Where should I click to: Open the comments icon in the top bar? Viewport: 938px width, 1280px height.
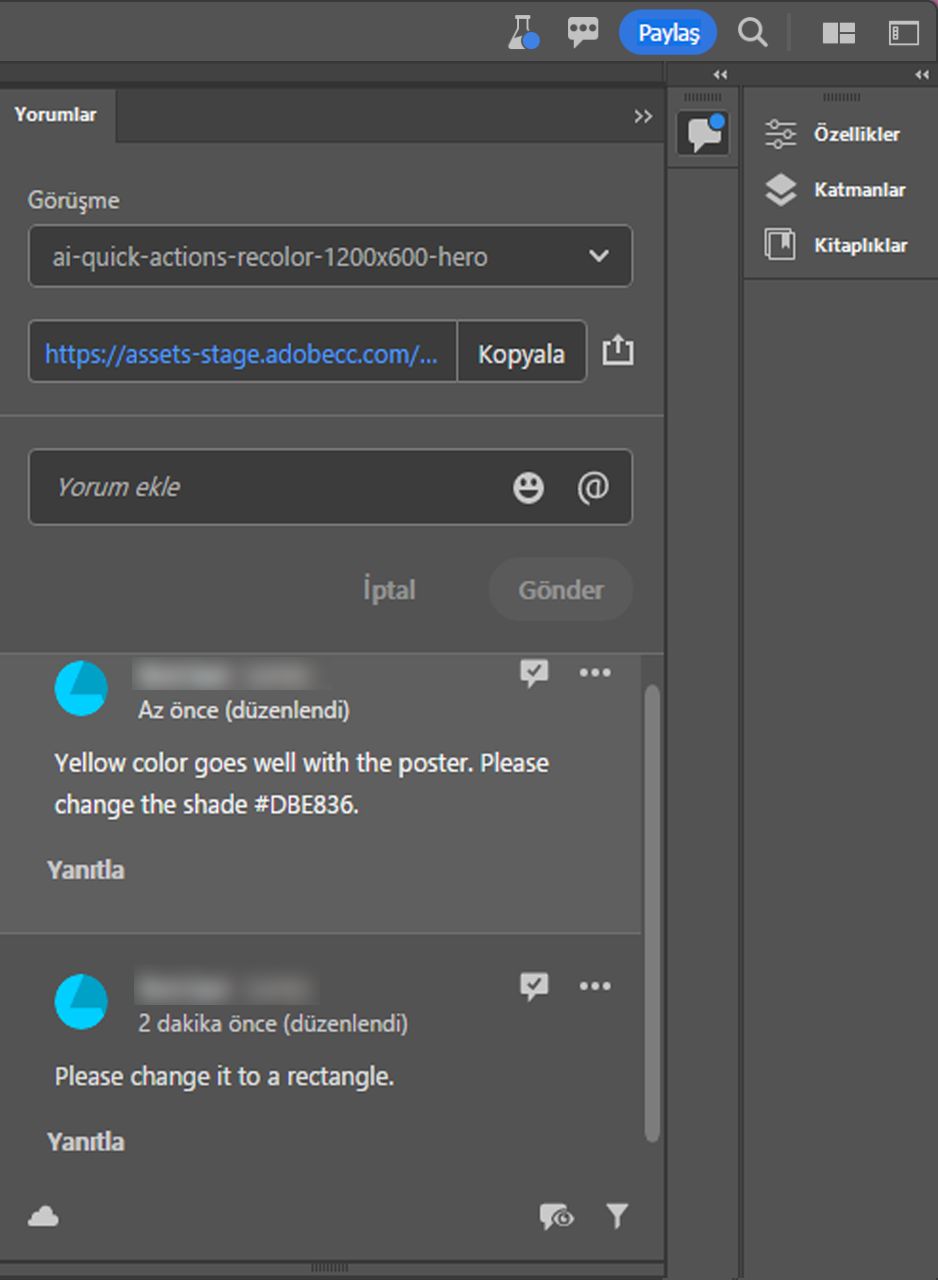tap(582, 32)
